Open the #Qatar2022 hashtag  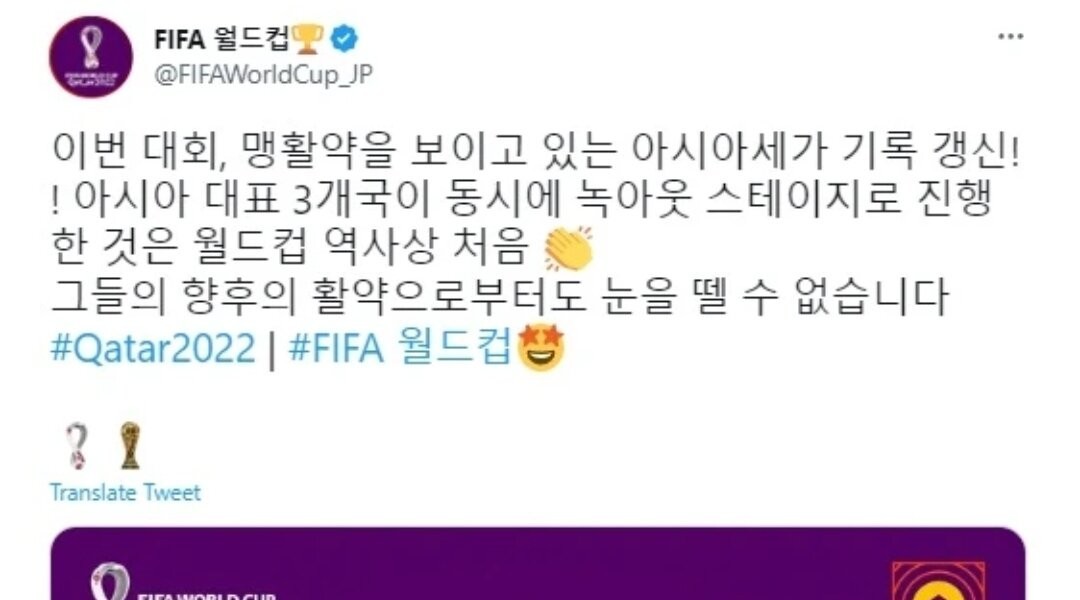click(x=153, y=348)
